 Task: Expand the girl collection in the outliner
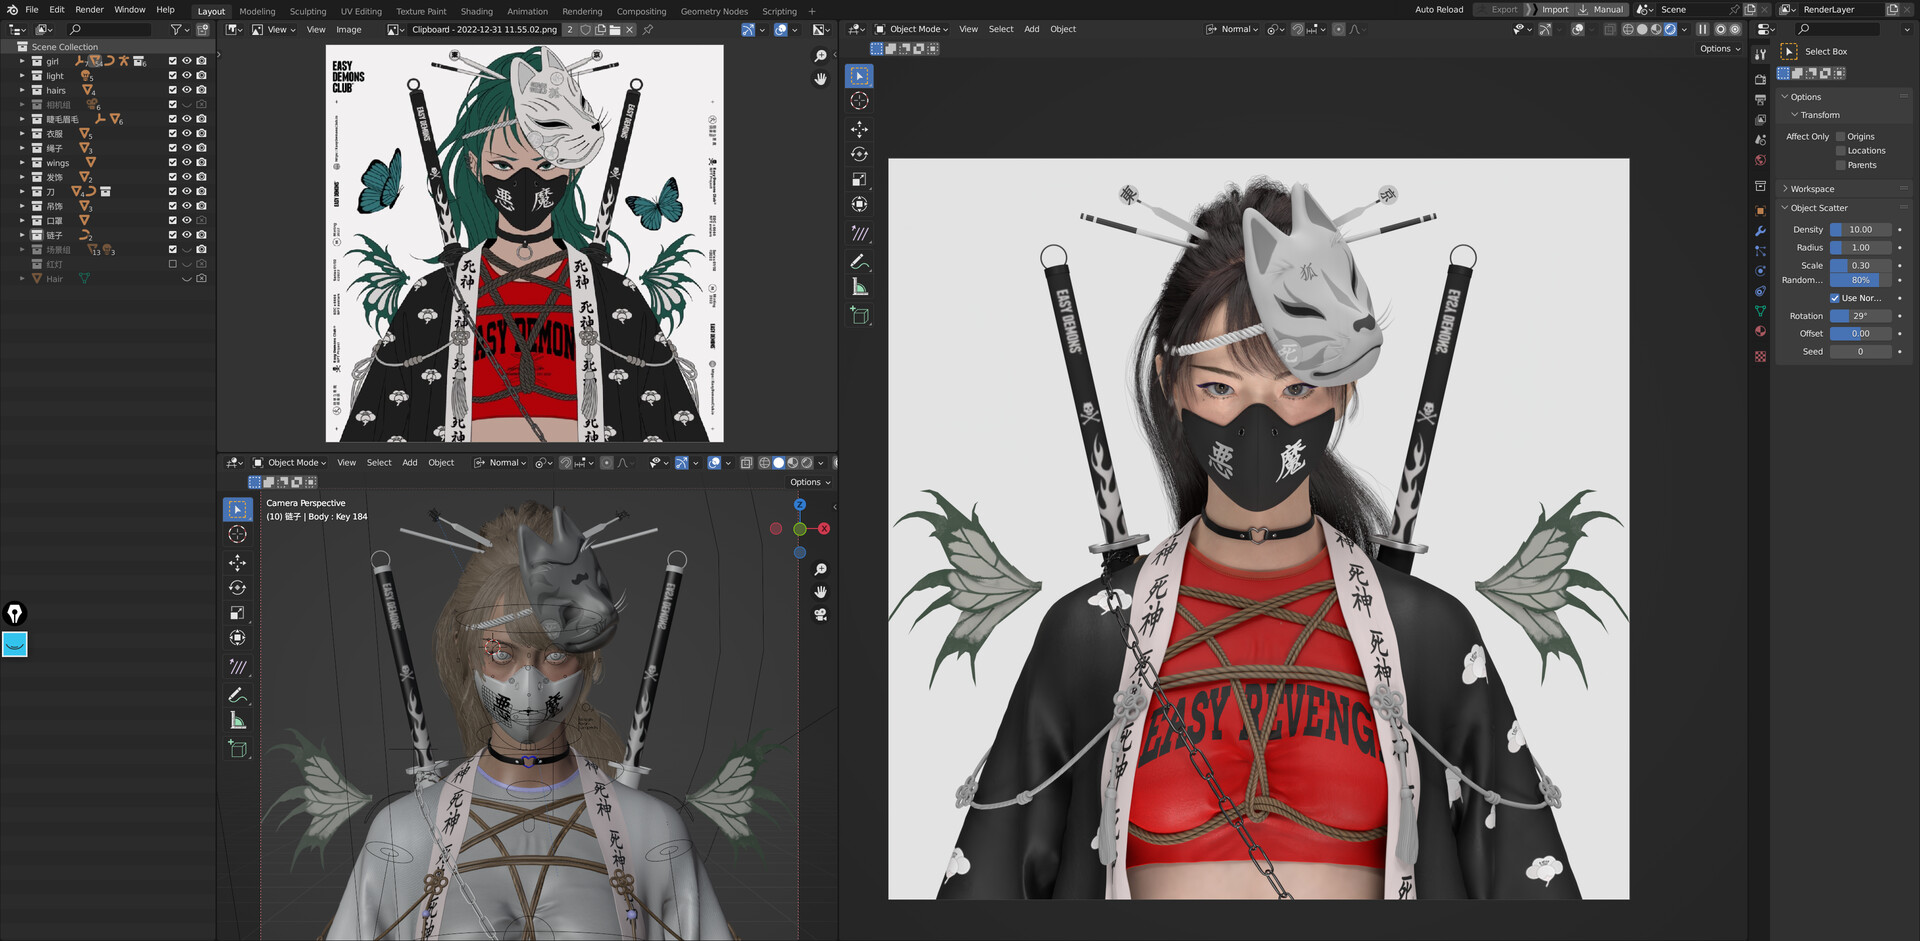22,61
